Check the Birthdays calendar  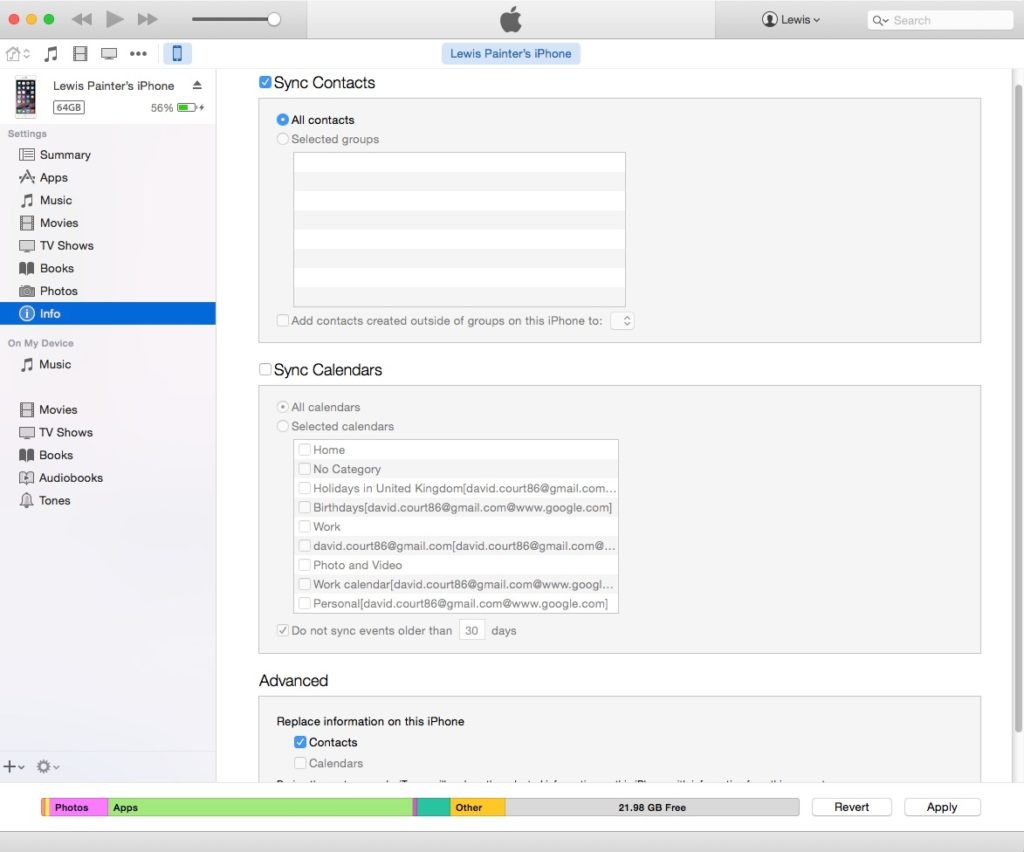[x=304, y=507]
